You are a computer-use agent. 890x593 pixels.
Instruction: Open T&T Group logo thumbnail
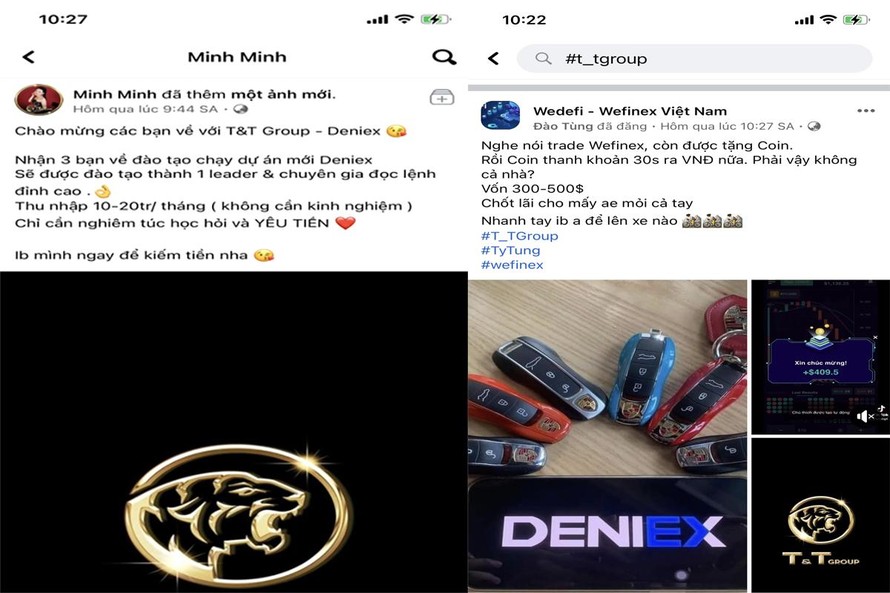click(820, 515)
